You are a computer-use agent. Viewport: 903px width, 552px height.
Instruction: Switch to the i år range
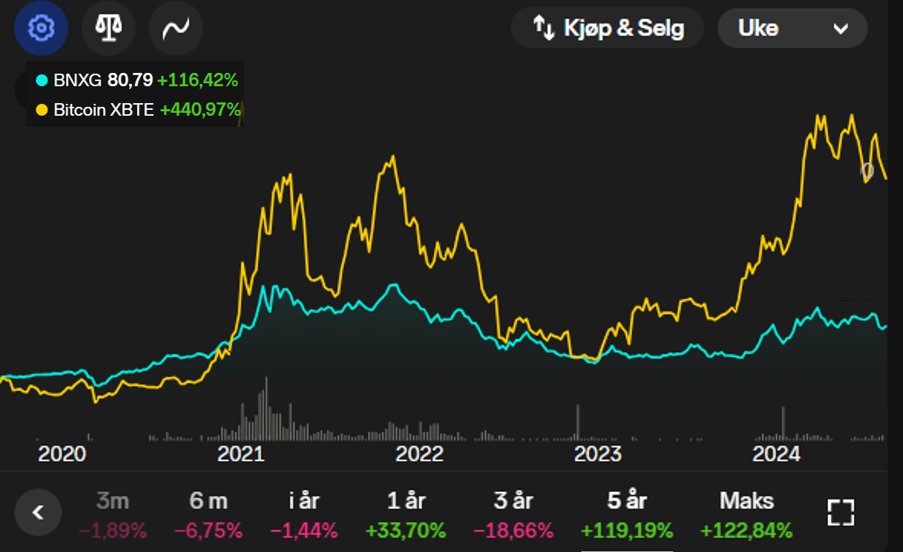304,515
